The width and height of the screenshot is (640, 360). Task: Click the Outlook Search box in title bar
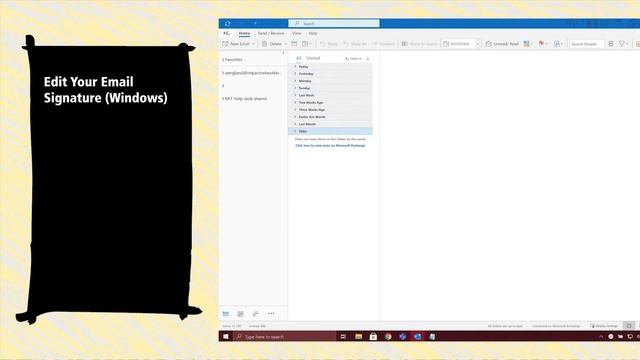pyautogui.click(x=334, y=23)
